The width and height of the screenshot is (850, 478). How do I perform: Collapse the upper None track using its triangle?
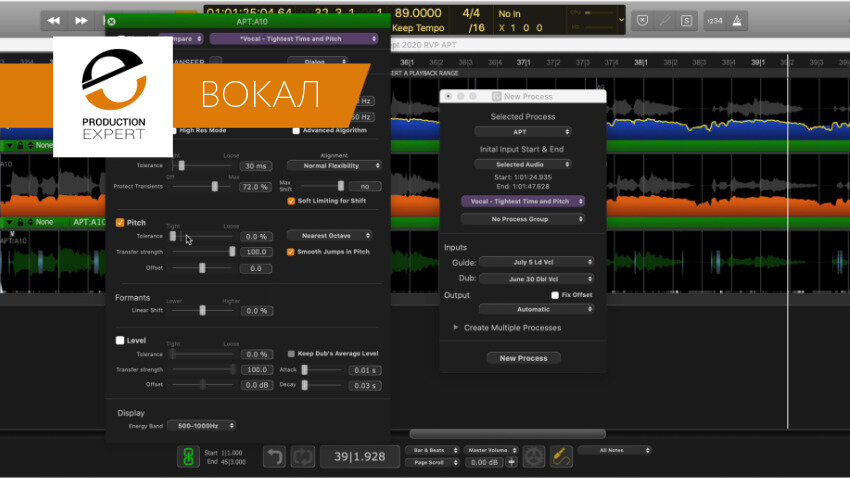tap(9, 145)
